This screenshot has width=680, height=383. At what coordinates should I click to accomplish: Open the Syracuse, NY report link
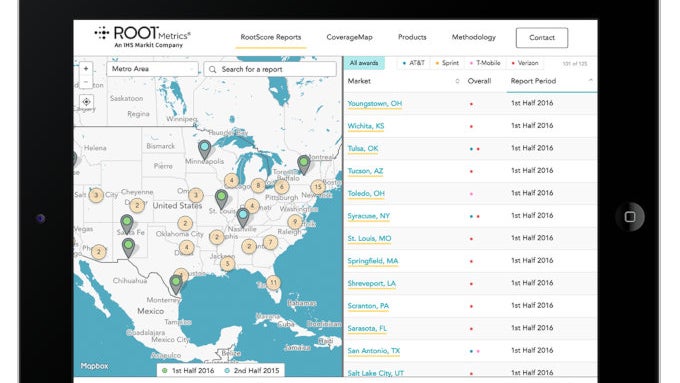[x=369, y=216]
